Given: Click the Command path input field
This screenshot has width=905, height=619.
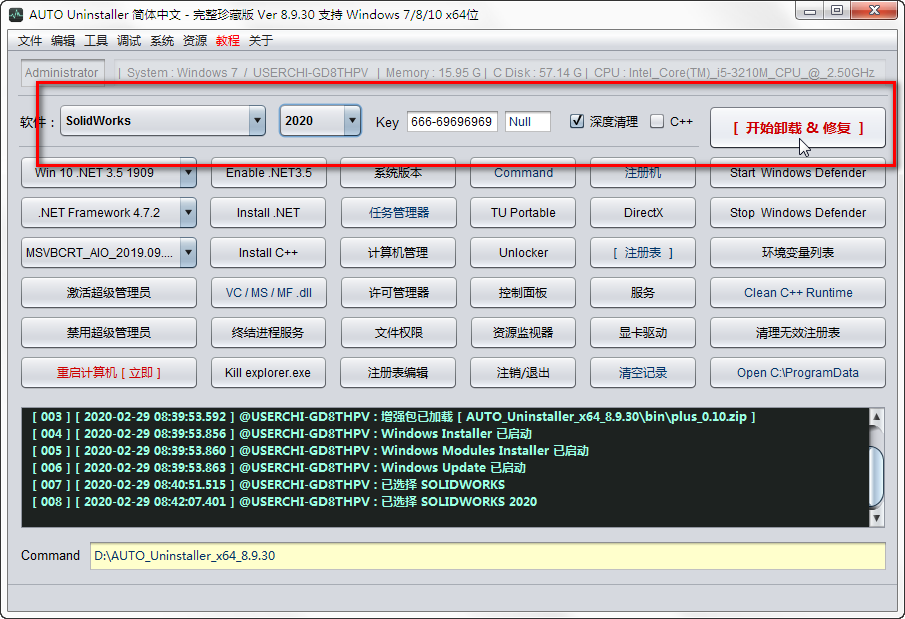Looking at the screenshot, I should coord(487,555).
